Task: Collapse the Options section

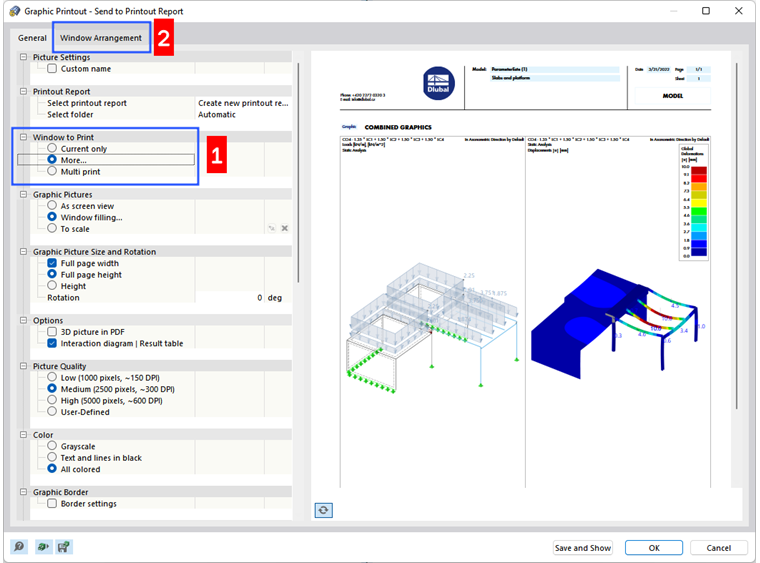Action: [x=23, y=320]
